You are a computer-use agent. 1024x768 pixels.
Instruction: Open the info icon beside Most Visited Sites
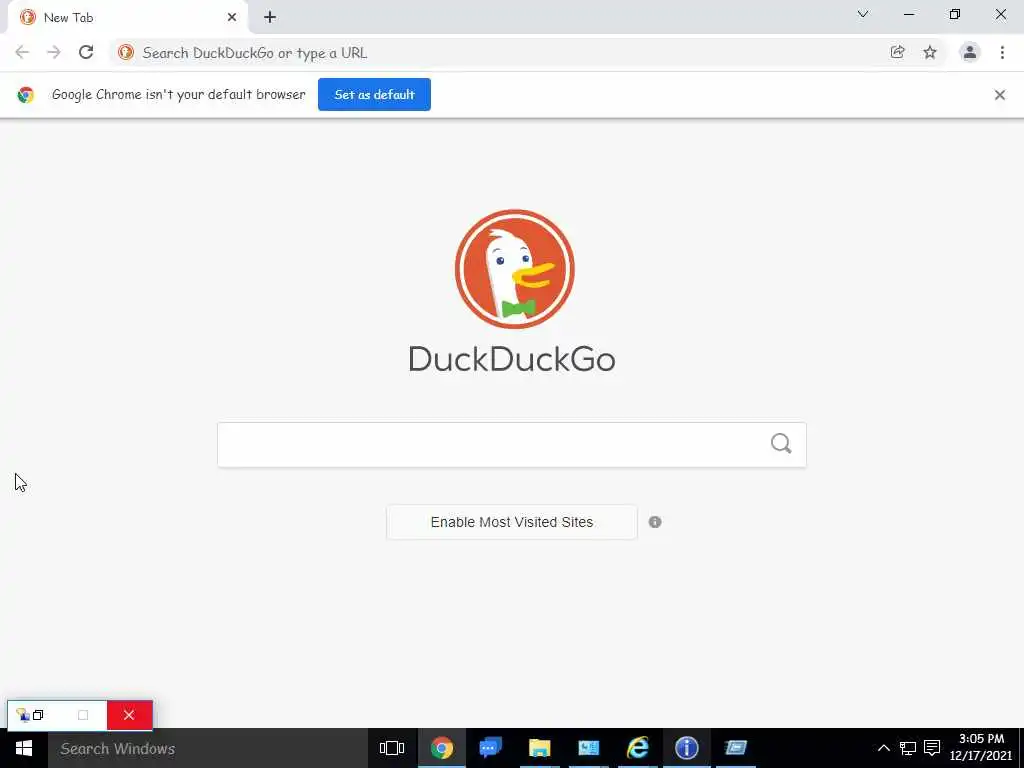tap(655, 522)
